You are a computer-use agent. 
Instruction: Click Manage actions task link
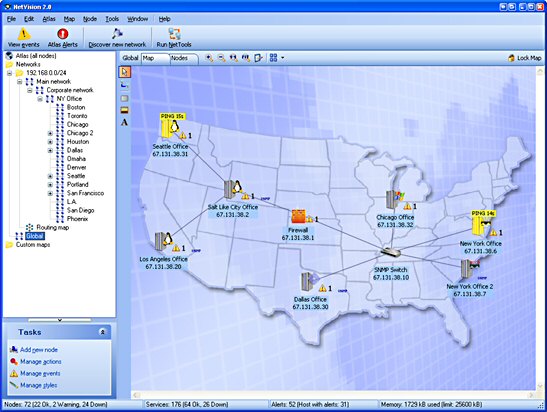[x=40, y=362]
